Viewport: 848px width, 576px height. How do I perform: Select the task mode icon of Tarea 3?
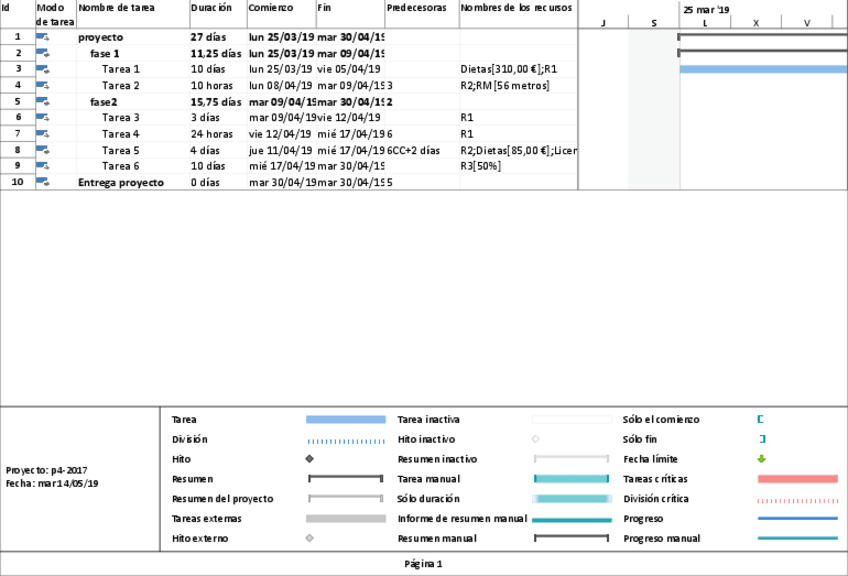[x=43, y=117]
